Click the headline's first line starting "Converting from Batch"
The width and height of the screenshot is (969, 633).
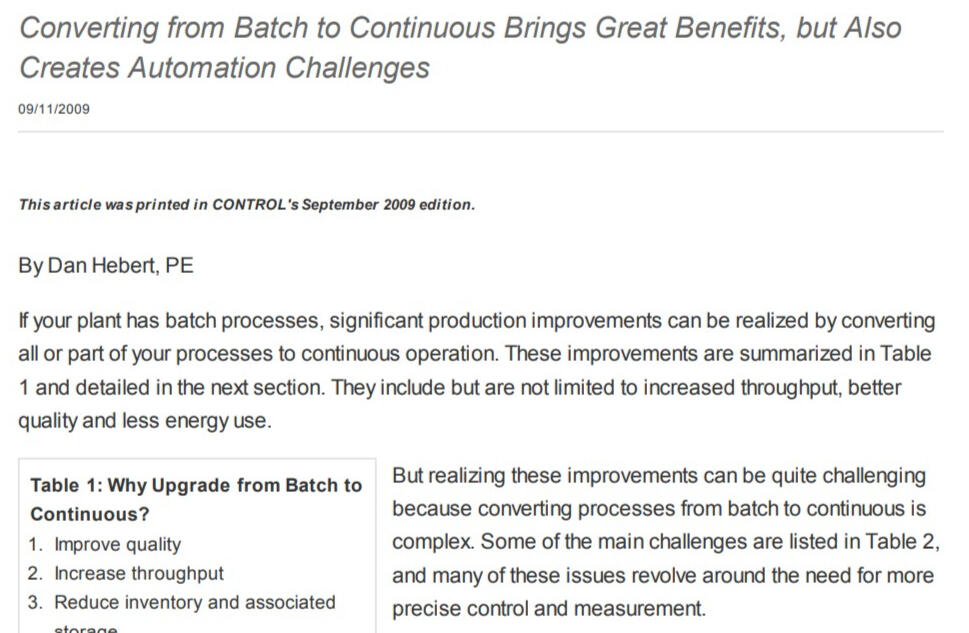click(460, 28)
